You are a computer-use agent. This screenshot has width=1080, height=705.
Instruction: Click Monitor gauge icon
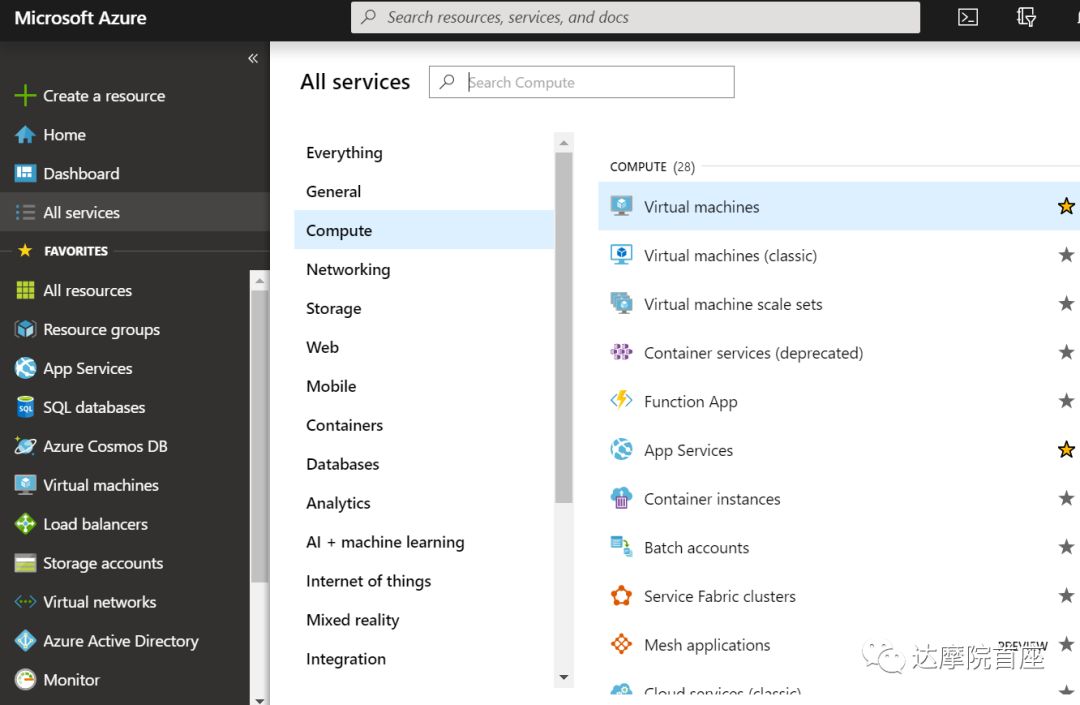point(25,680)
